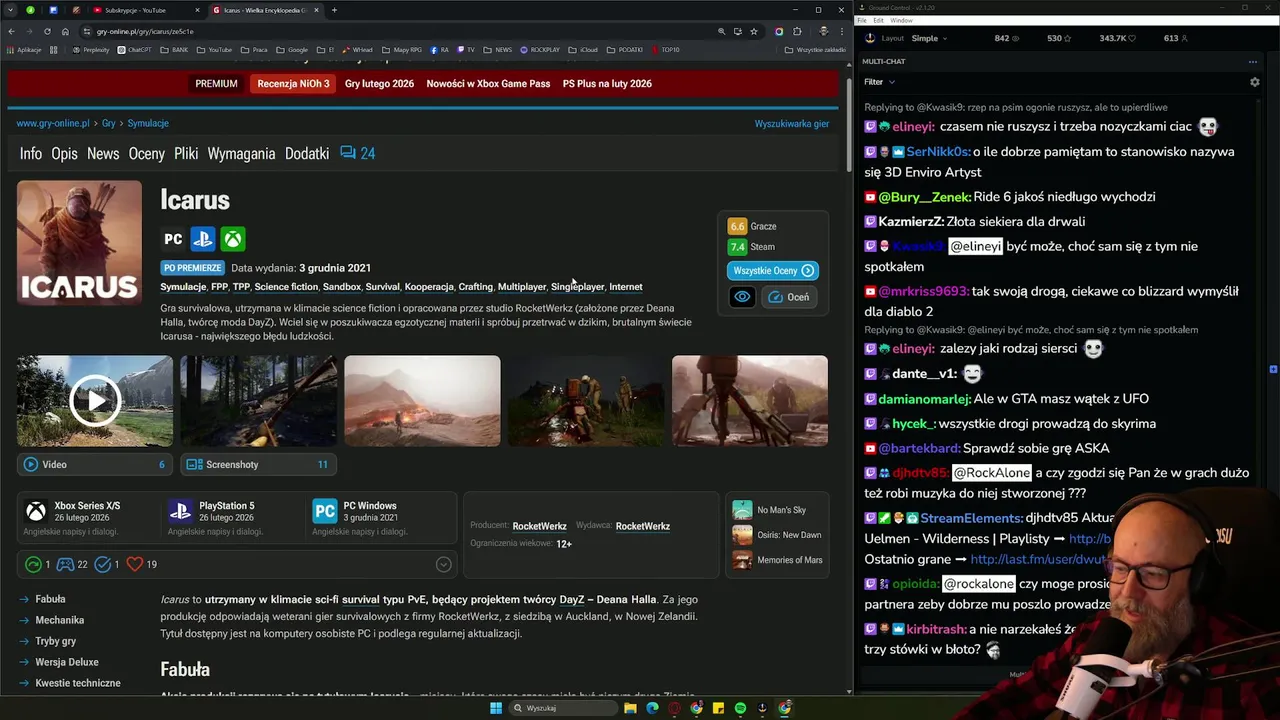Open the Perplexity bookmark
Screen dimensions: 1280x720
[x=92, y=49]
